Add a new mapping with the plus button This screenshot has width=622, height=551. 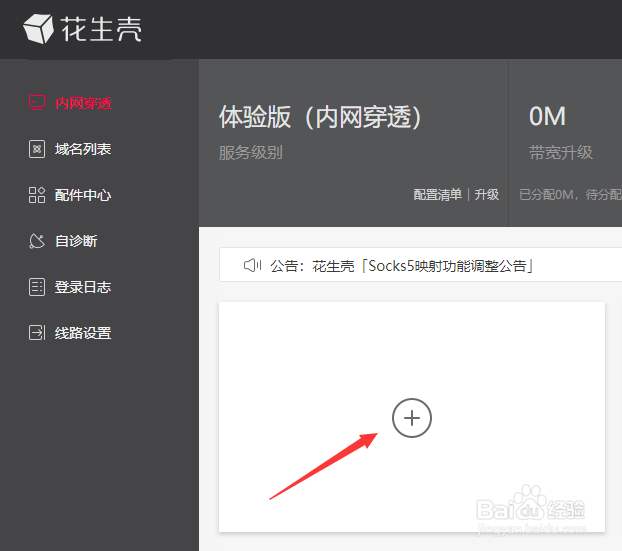point(412,418)
